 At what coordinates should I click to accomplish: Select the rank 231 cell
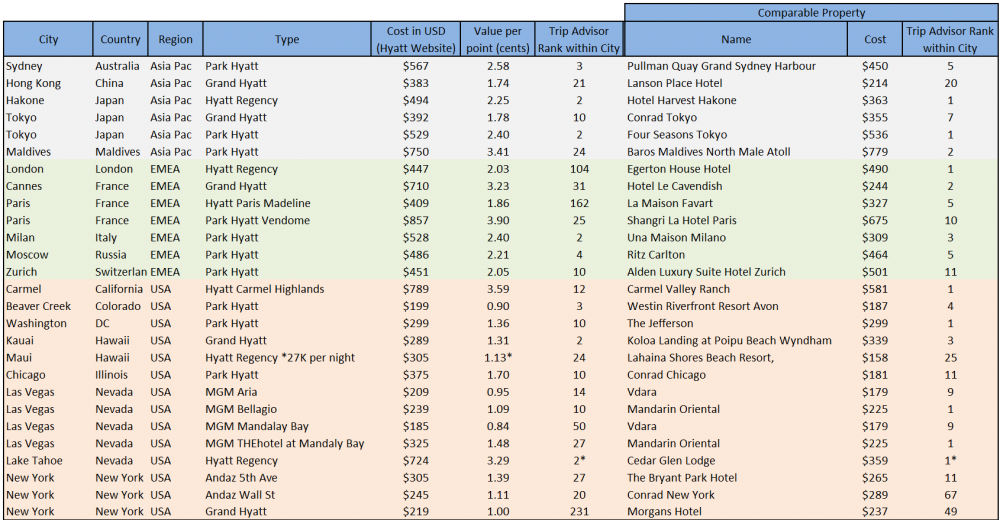(579, 512)
